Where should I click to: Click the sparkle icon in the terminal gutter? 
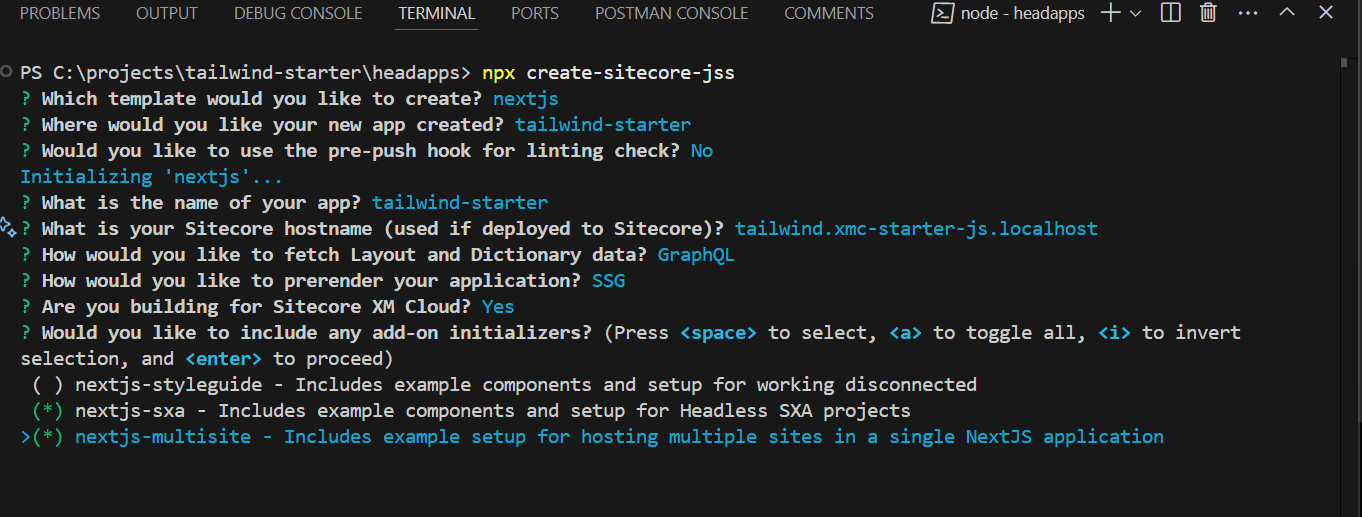click(8, 227)
